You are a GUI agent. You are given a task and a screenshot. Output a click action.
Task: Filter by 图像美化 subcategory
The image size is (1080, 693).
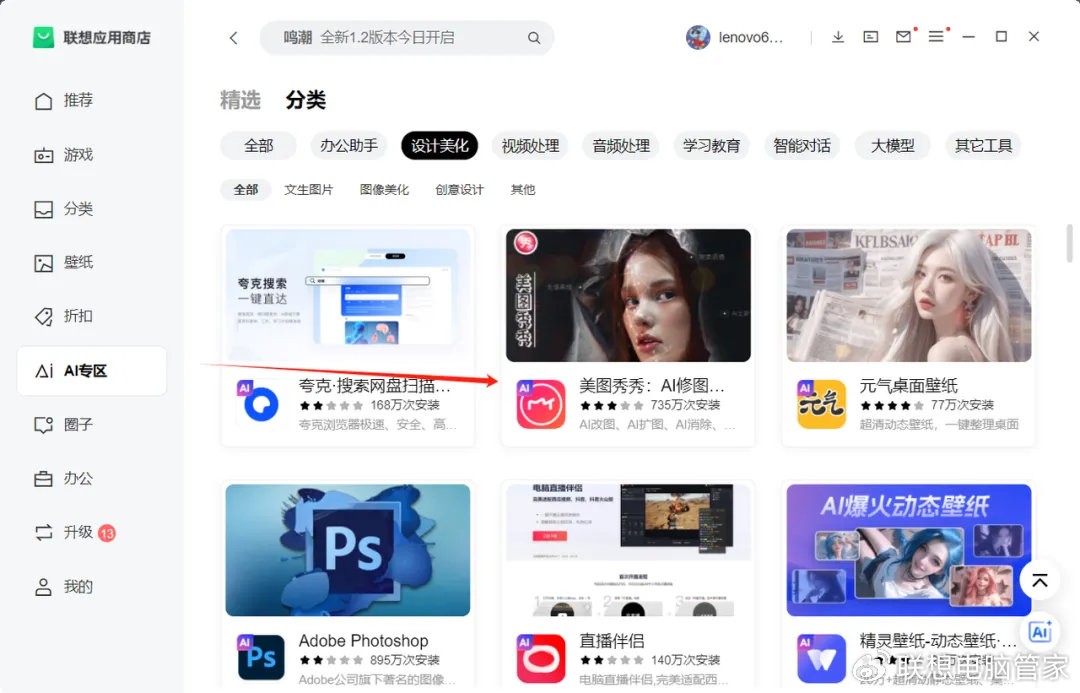pos(384,189)
